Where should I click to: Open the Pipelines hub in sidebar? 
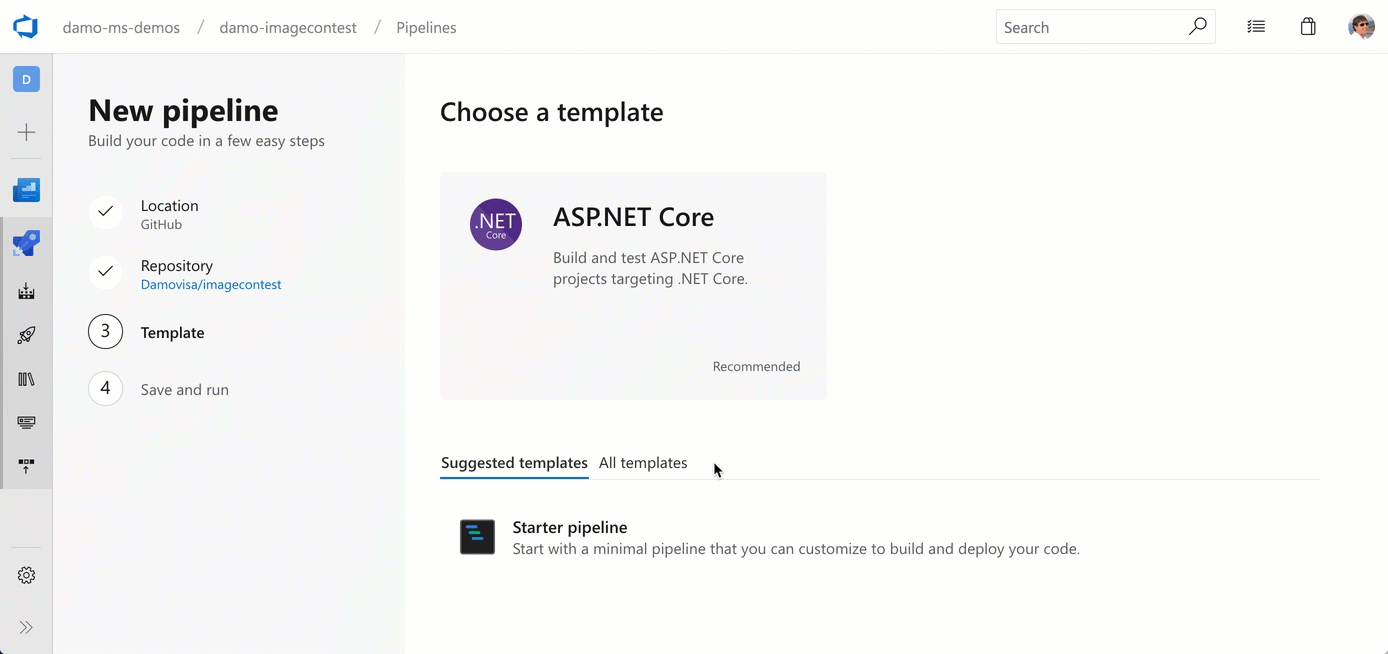click(x=26, y=243)
